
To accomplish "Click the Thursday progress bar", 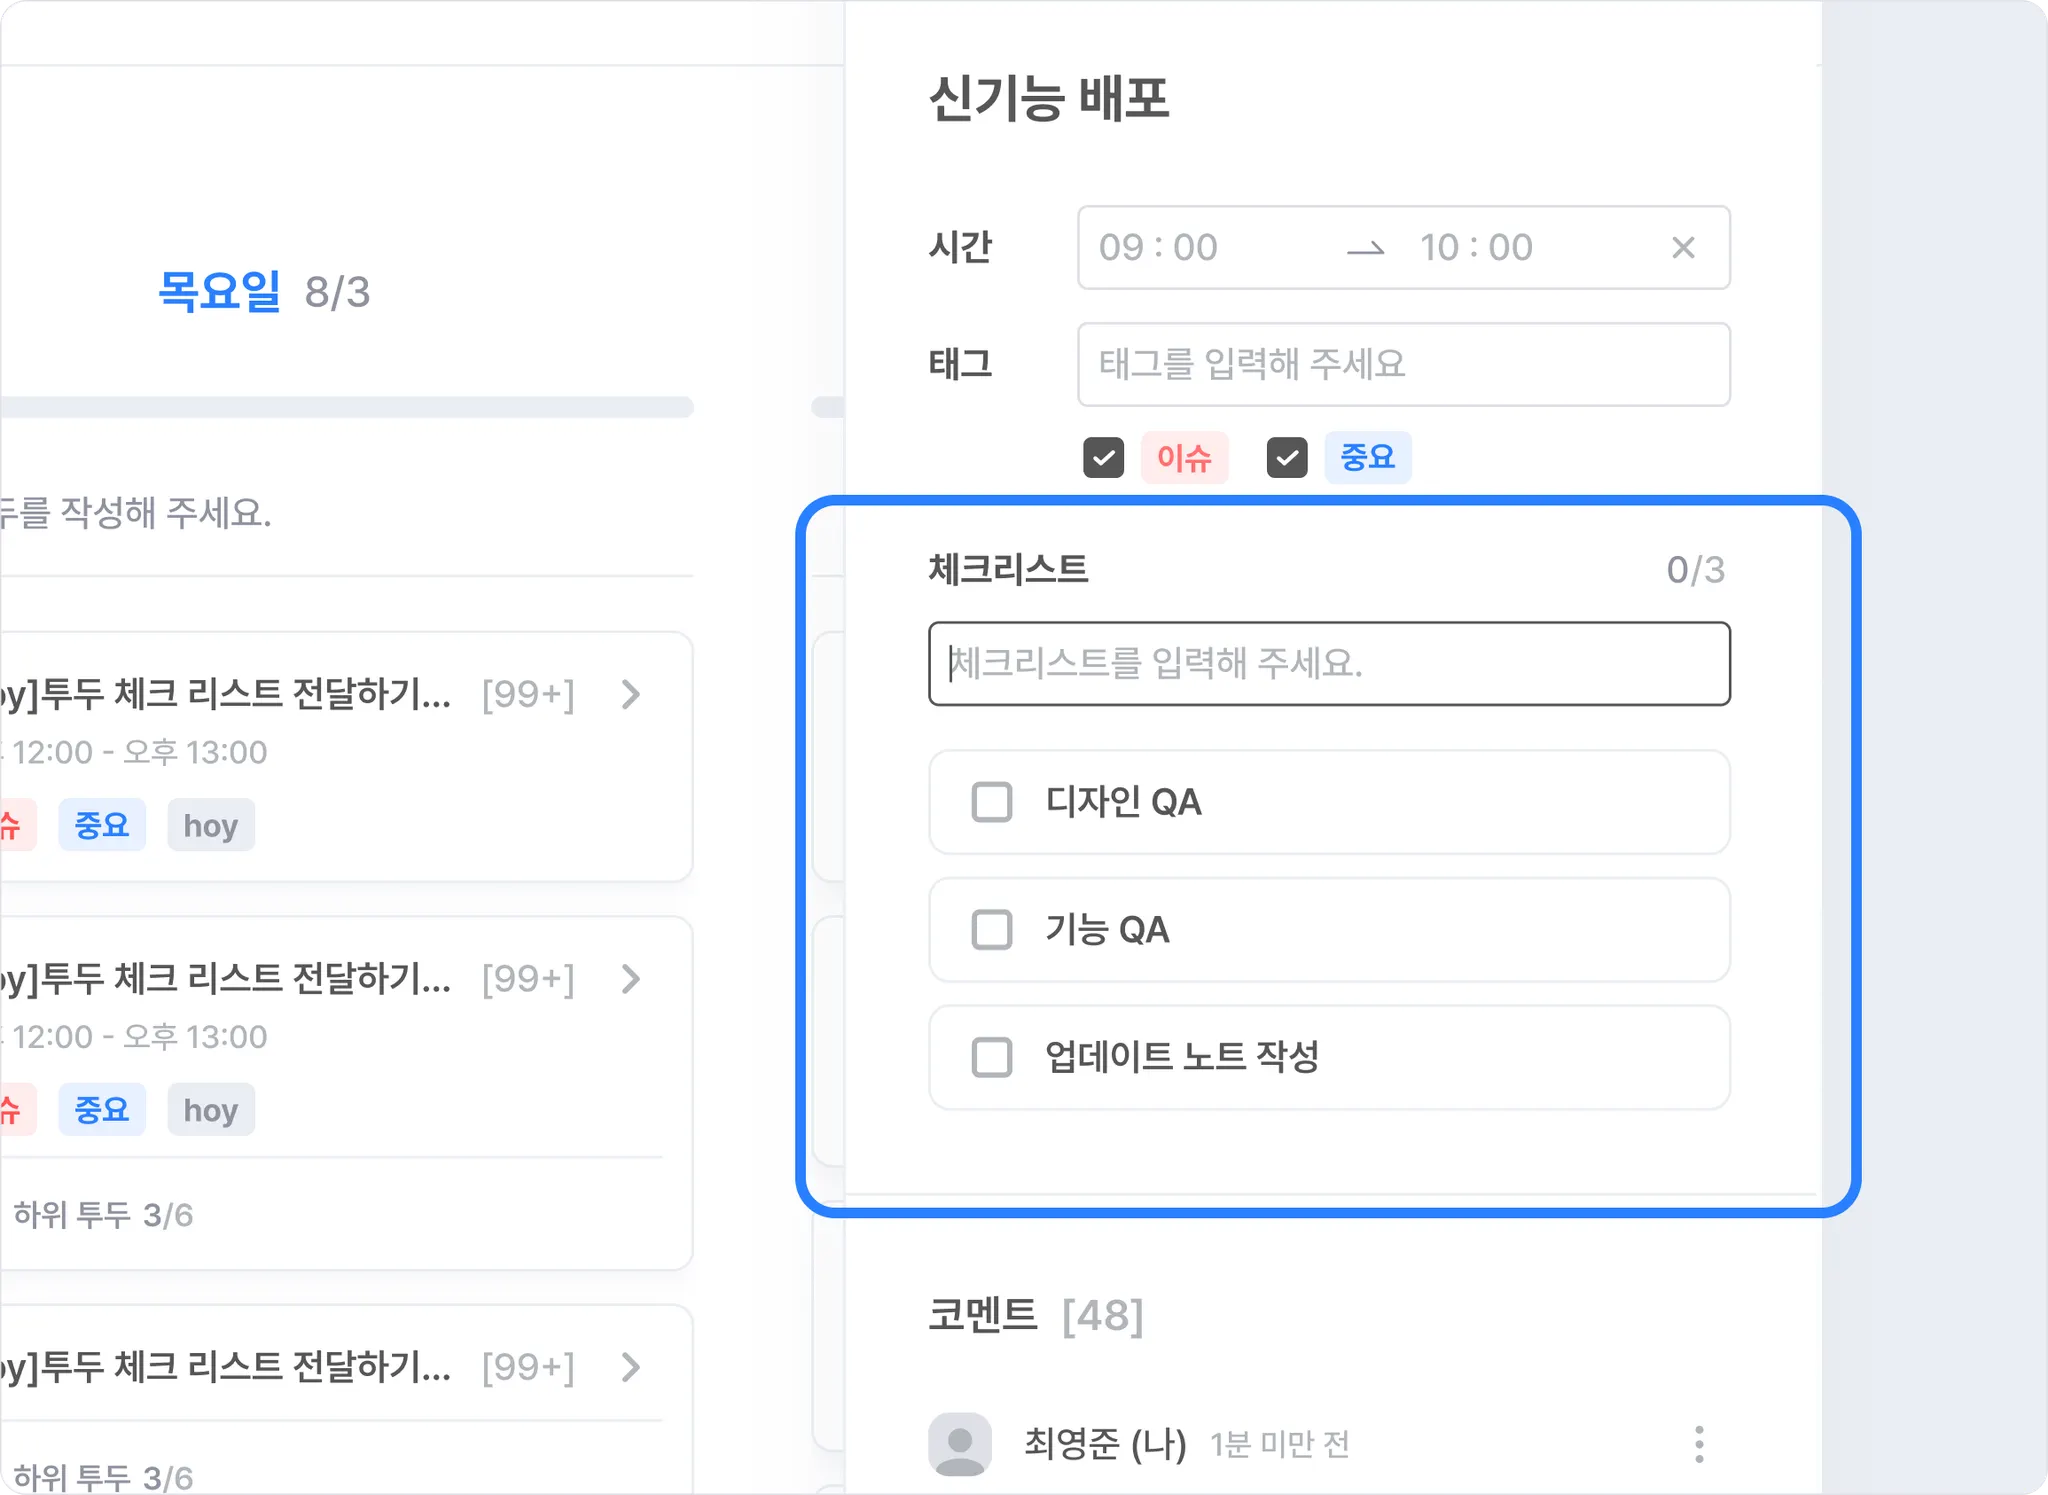I will (x=346, y=407).
